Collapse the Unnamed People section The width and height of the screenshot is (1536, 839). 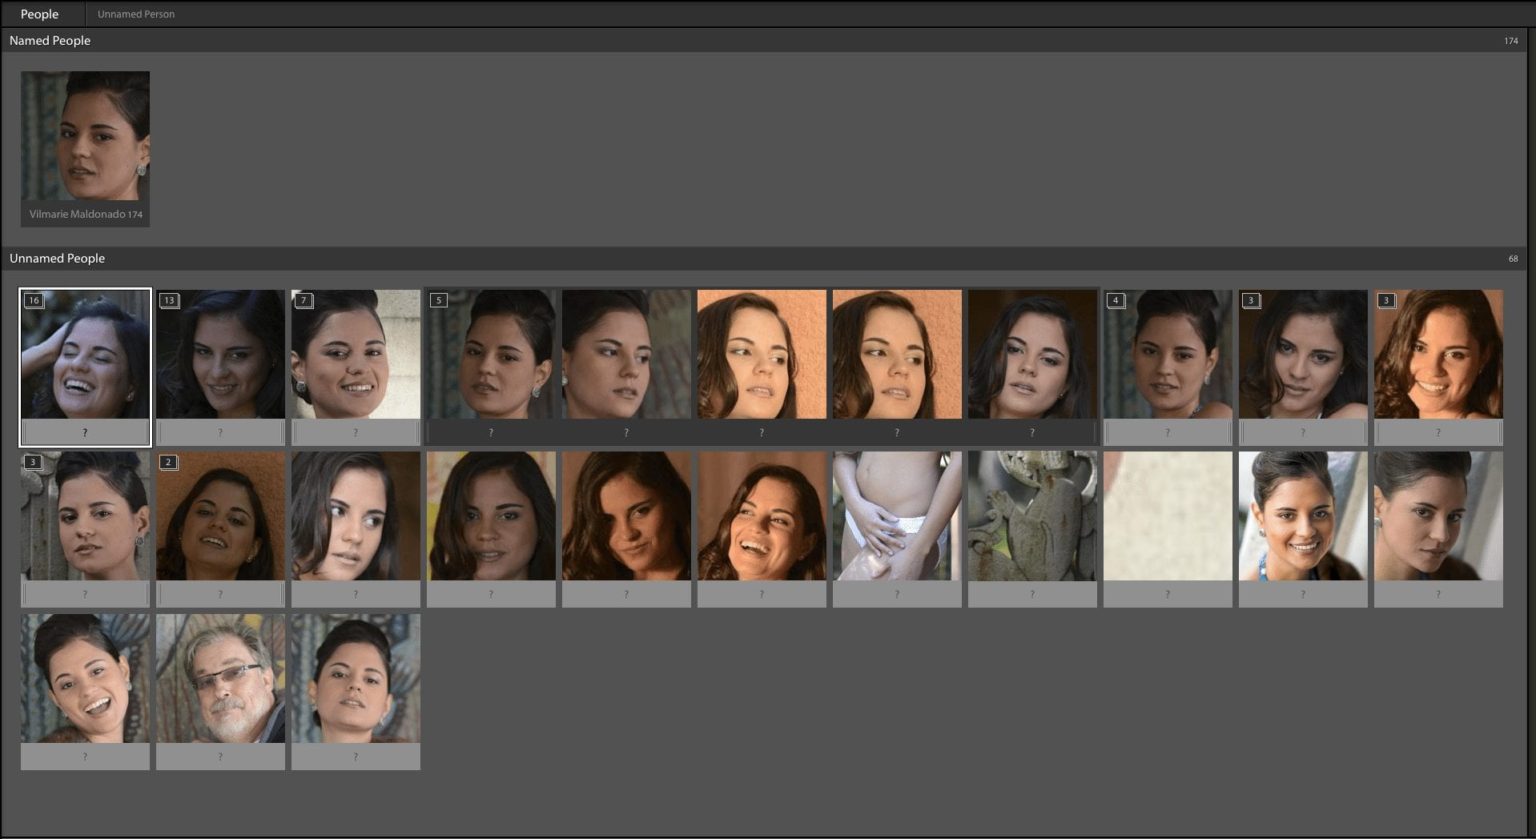(x=57, y=258)
